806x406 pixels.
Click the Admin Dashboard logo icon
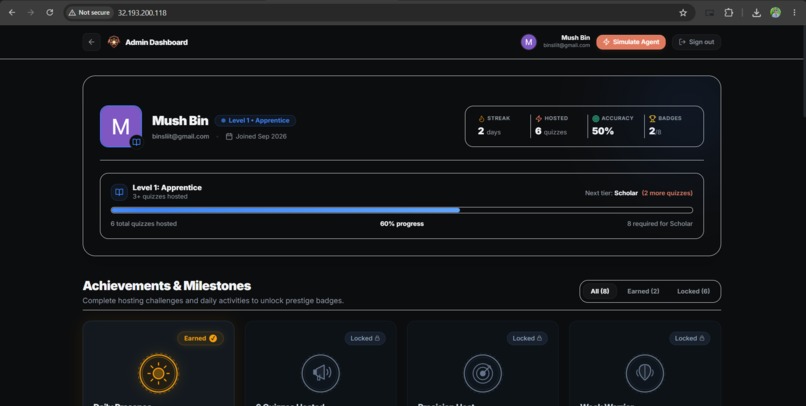[114, 42]
